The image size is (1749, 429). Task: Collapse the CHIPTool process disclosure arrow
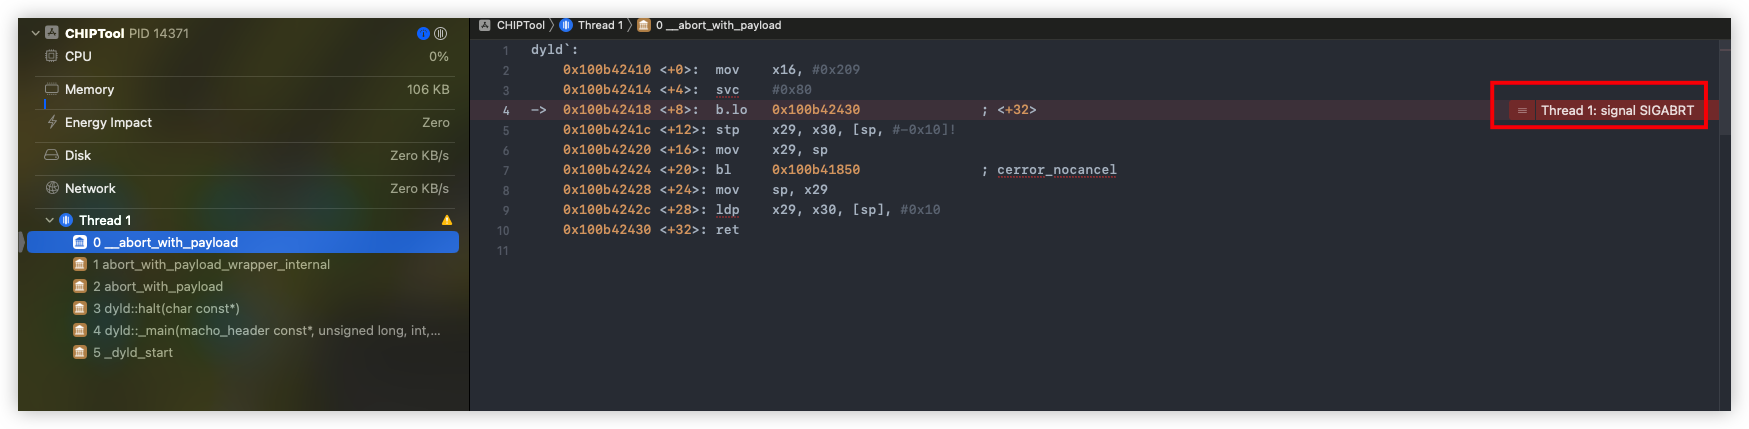pyautogui.click(x=36, y=33)
